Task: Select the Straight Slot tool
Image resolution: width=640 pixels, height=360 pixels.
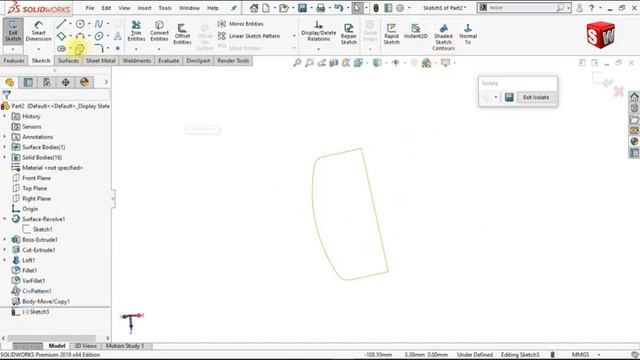Action: click(61, 49)
